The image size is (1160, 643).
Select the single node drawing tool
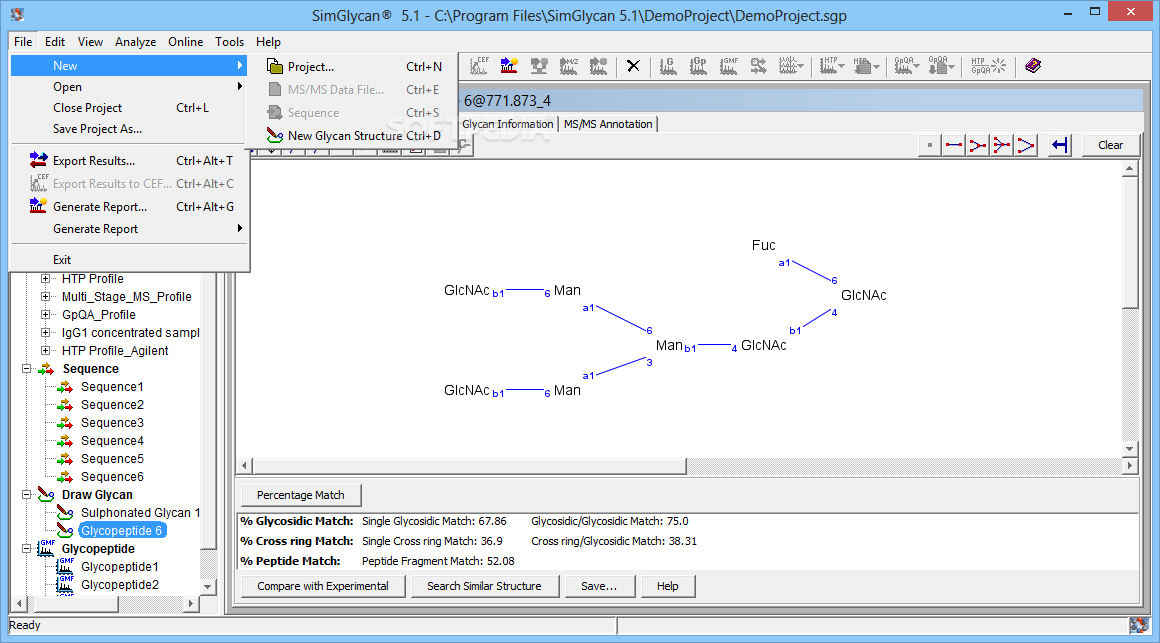point(930,145)
